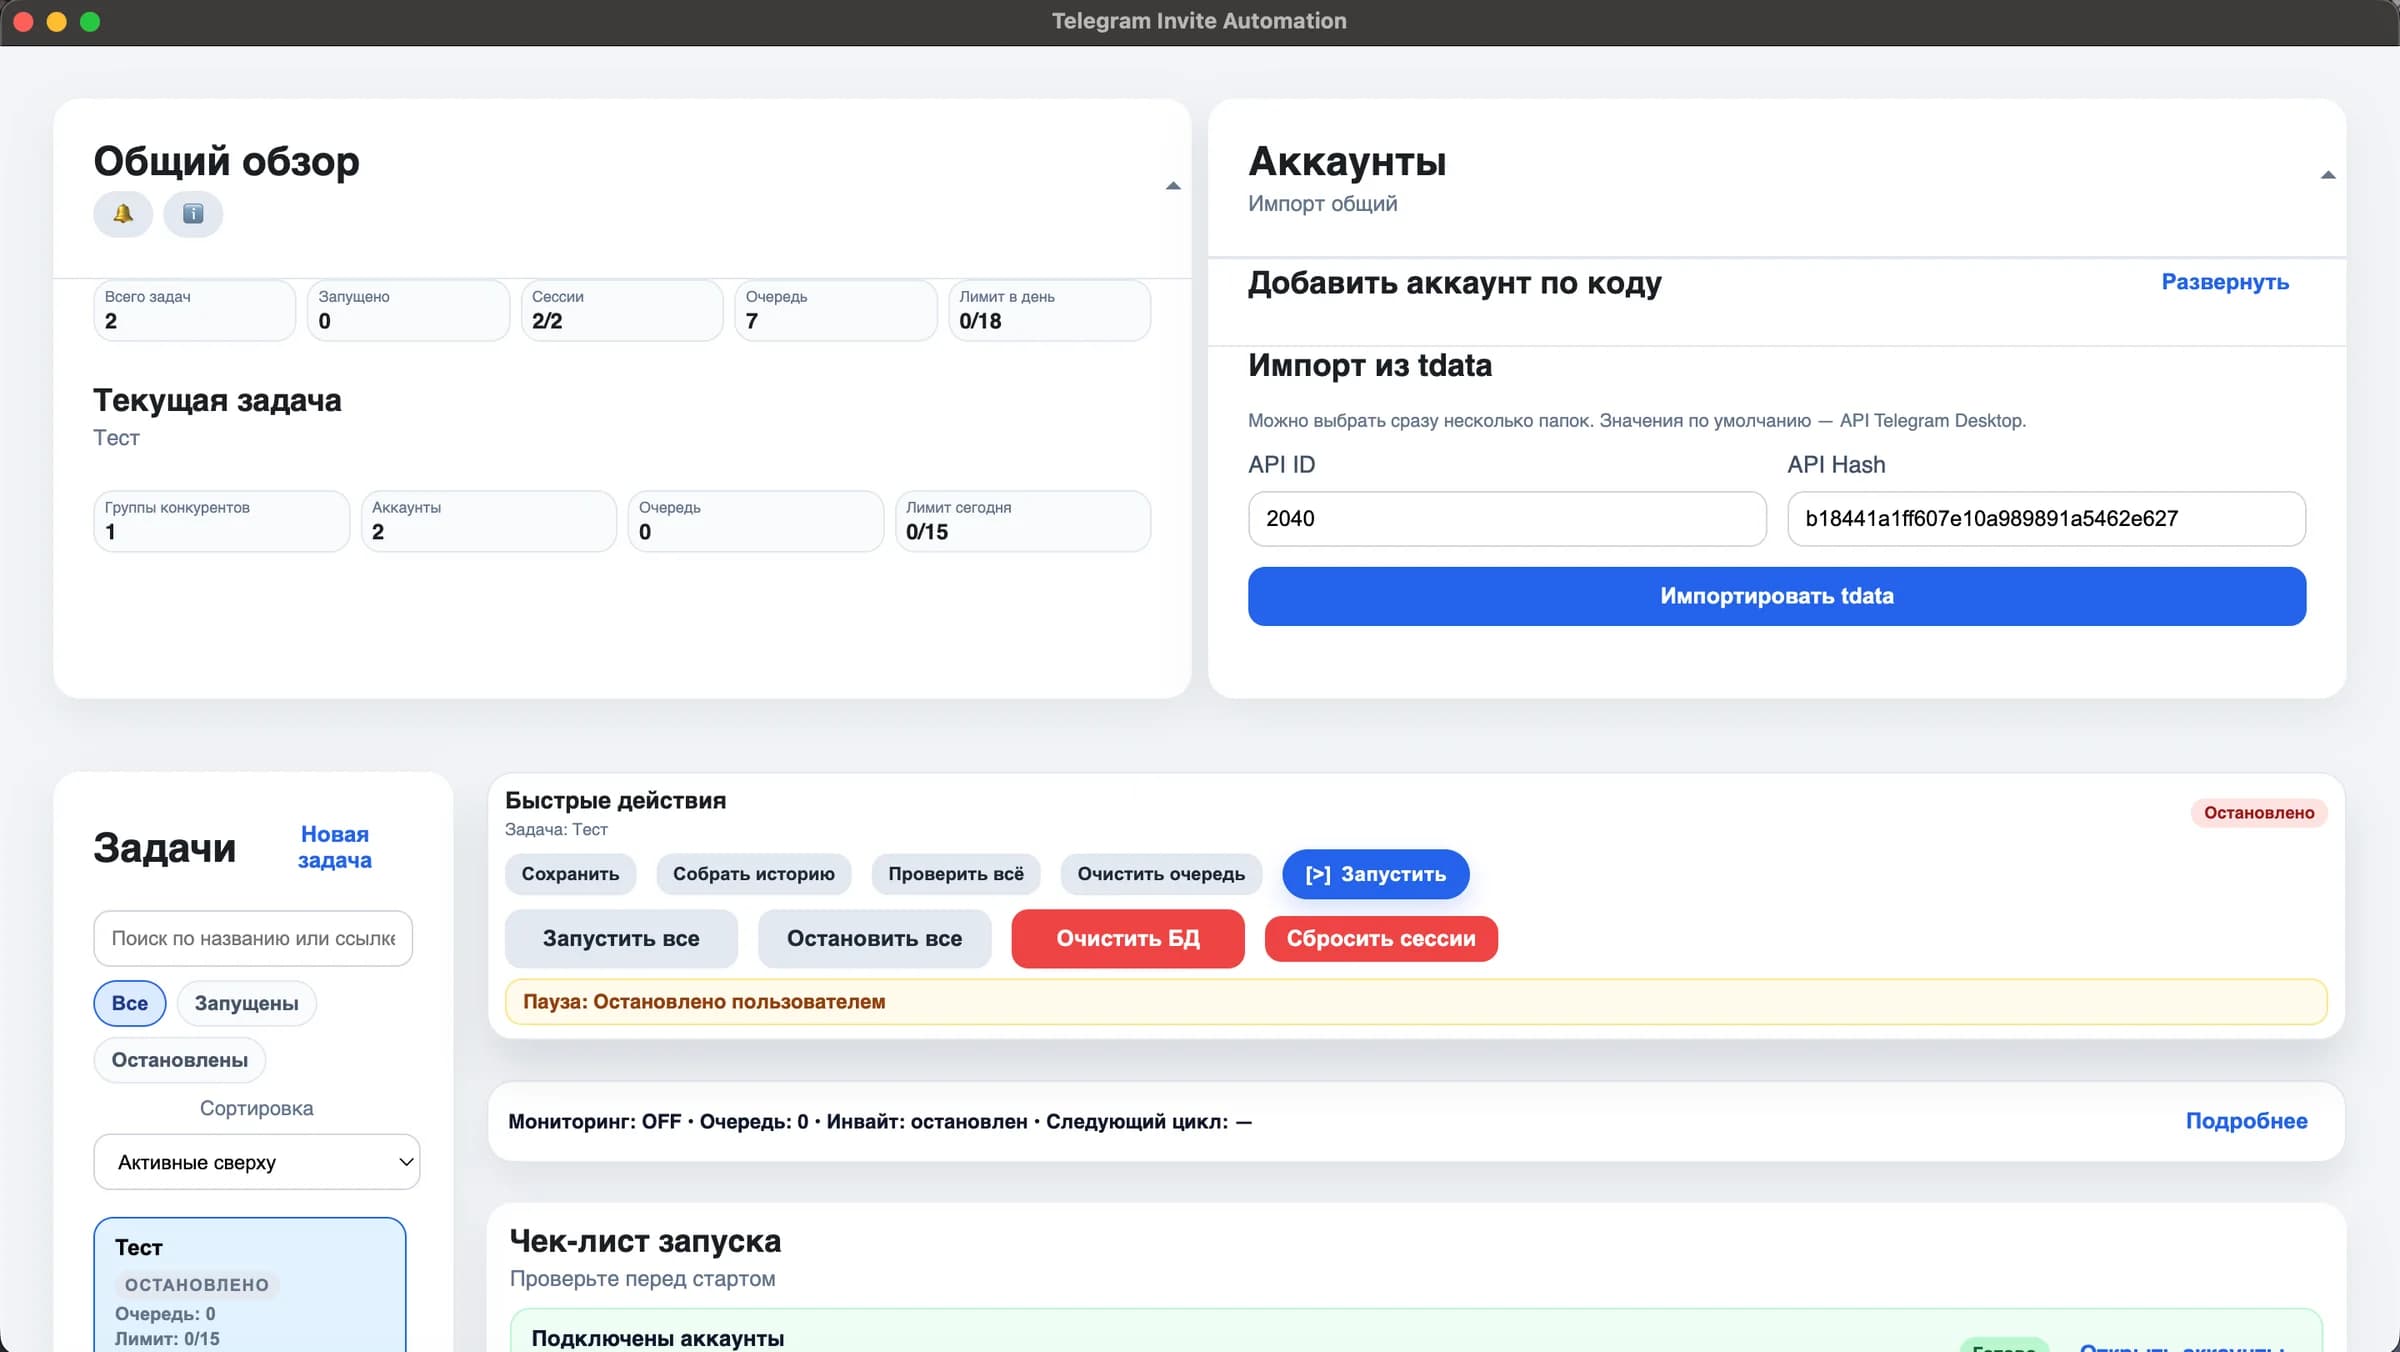
Task: Click the API Hash input field
Action: (x=2046, y=519)
